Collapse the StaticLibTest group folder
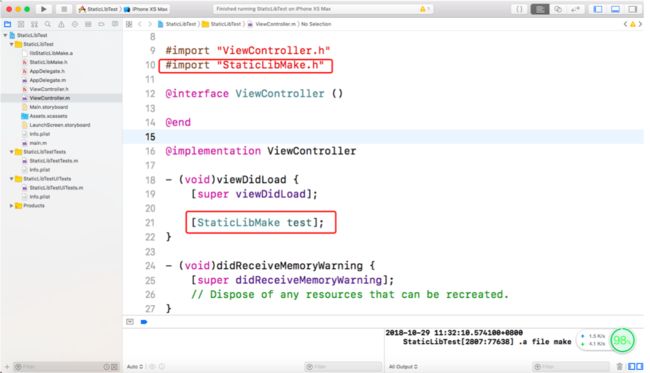The height and width of the screenshot is (373, 650). pos(12,44)
